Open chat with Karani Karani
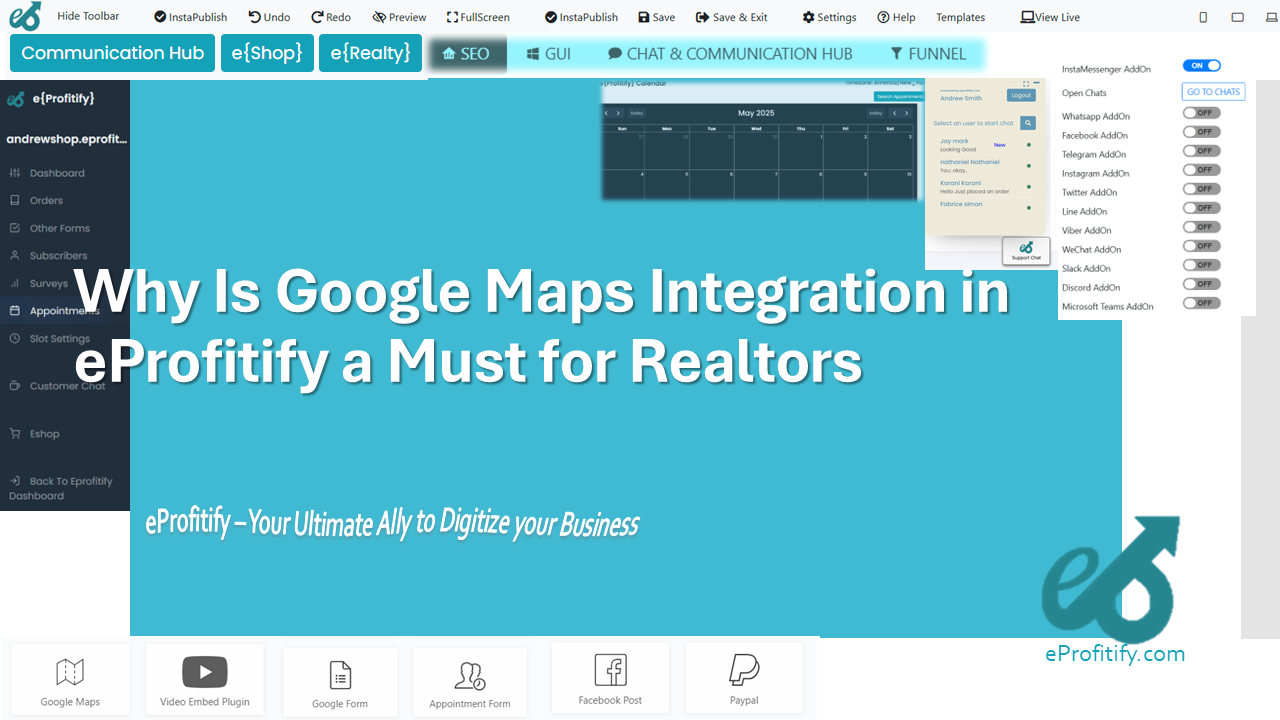1280x720 pixels. coord(985,187)
